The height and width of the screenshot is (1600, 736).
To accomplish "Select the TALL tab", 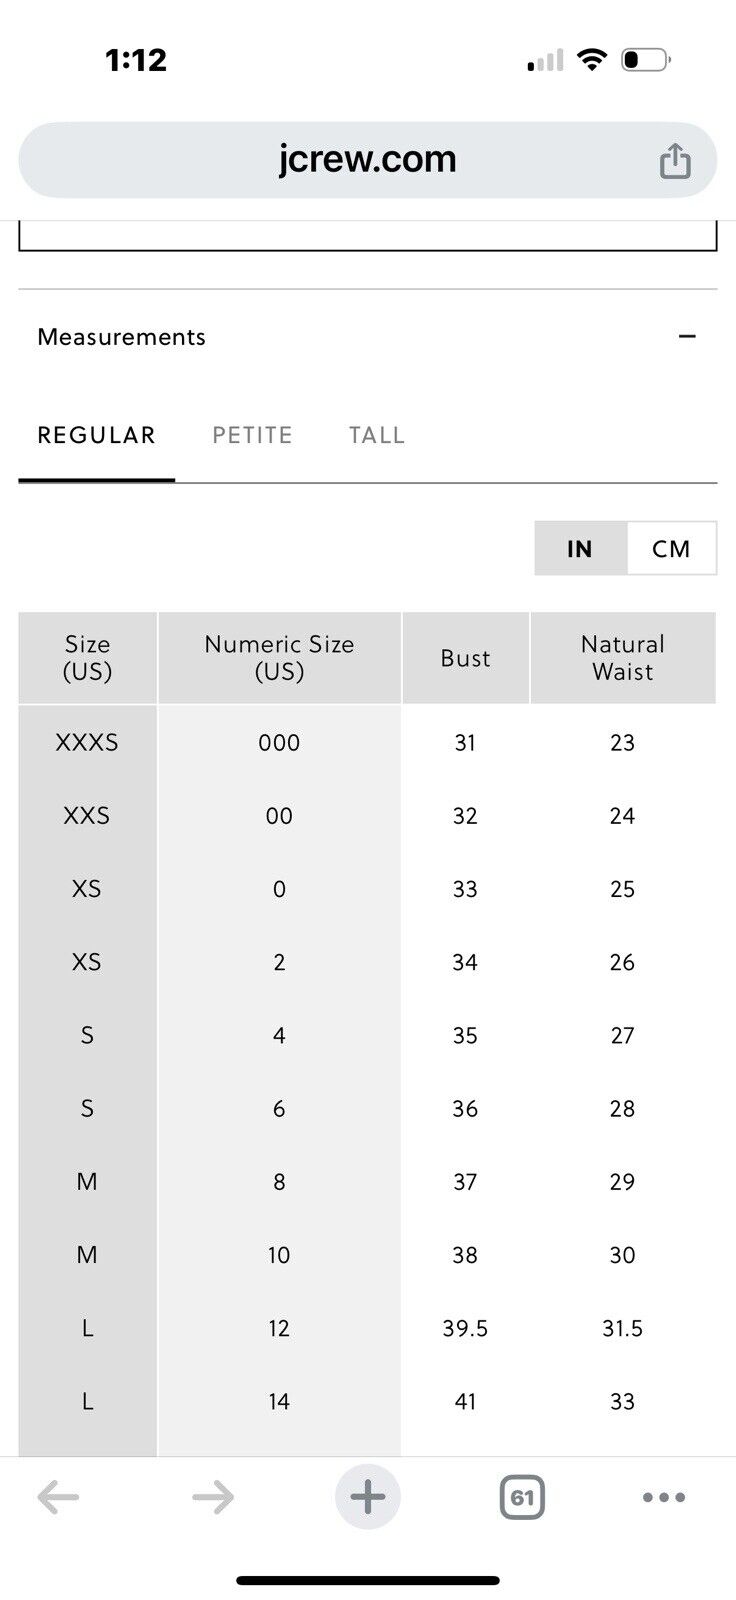I will pos(377,435).
